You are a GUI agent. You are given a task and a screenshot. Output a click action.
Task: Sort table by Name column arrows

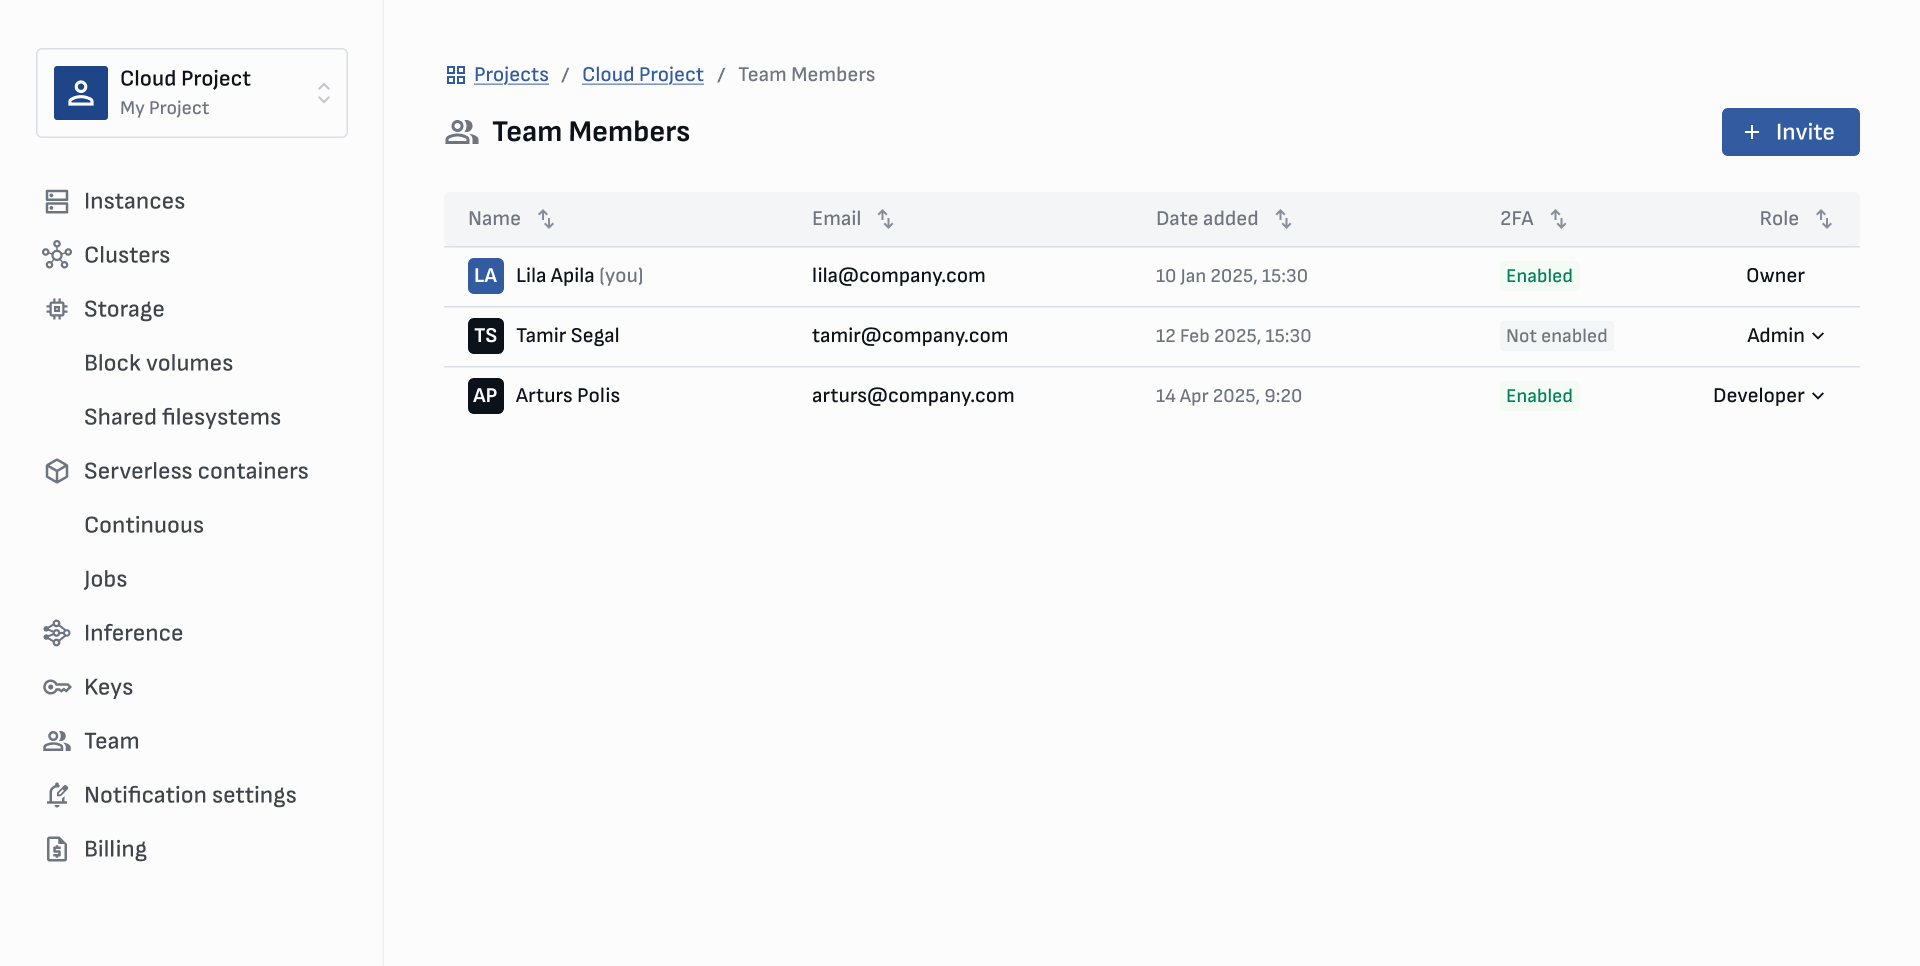click(x=546, y=219)
